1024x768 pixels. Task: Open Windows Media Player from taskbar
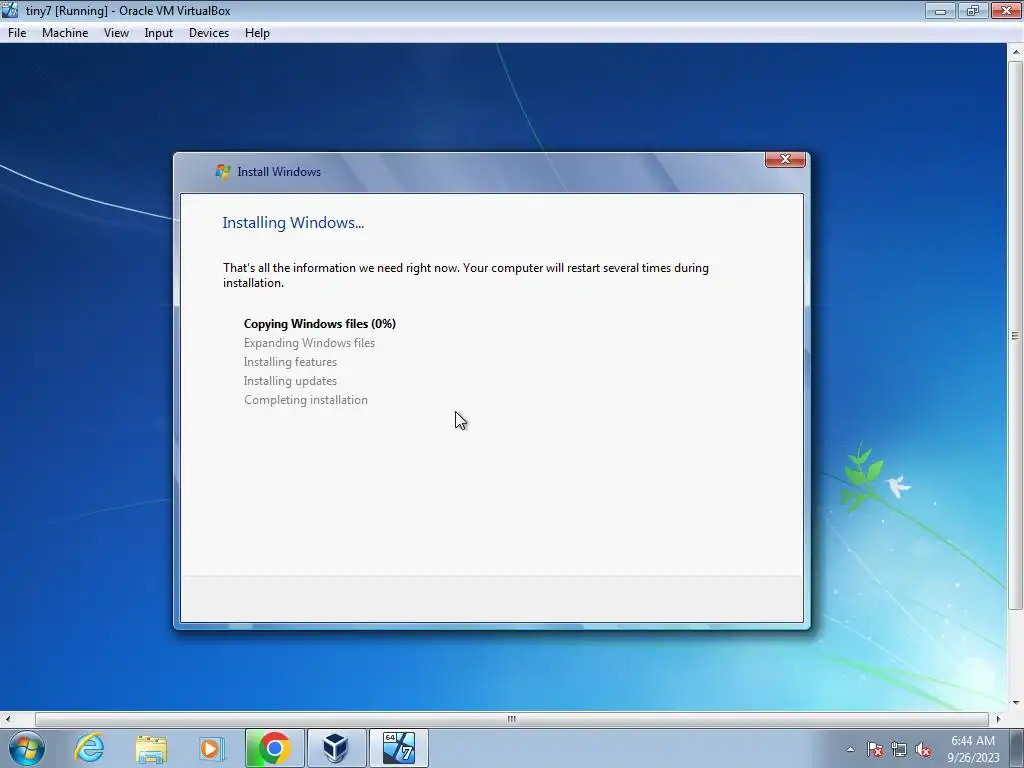tap(211, 748)
